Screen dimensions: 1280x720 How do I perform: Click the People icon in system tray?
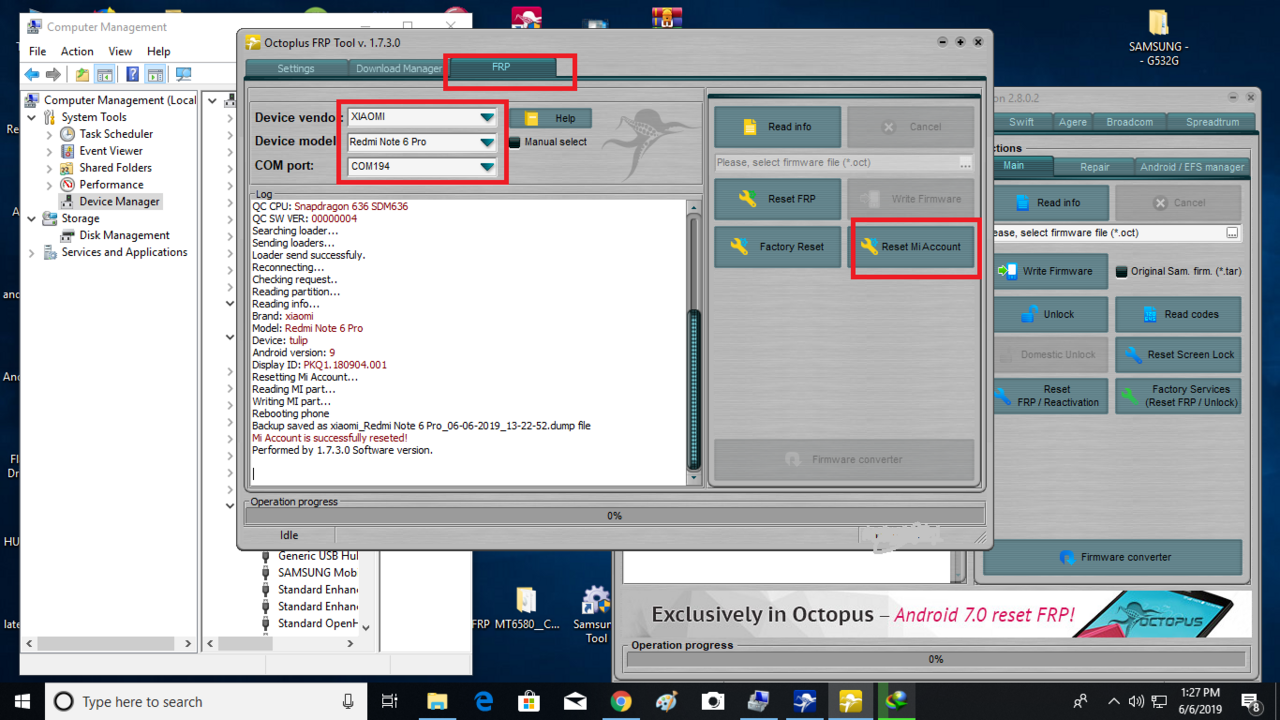coord(1081,701)
